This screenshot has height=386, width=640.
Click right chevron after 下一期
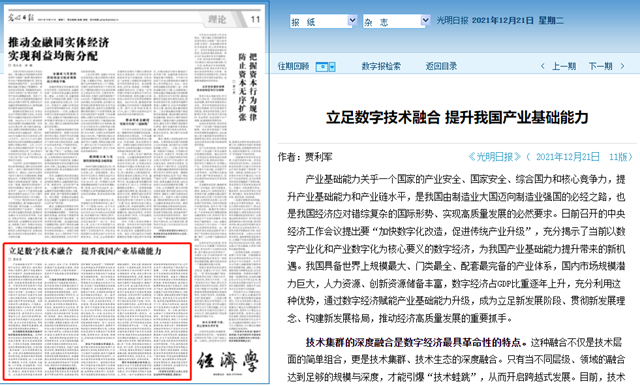click(x=622, y=66)
